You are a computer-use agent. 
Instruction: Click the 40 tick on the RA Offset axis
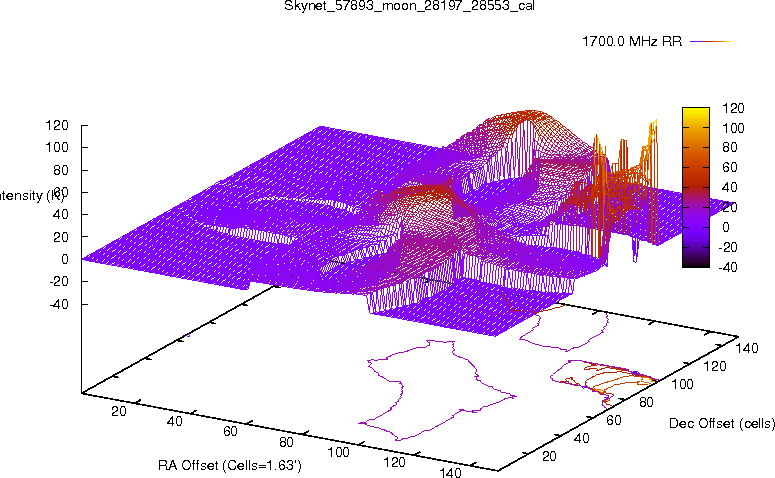174,422
